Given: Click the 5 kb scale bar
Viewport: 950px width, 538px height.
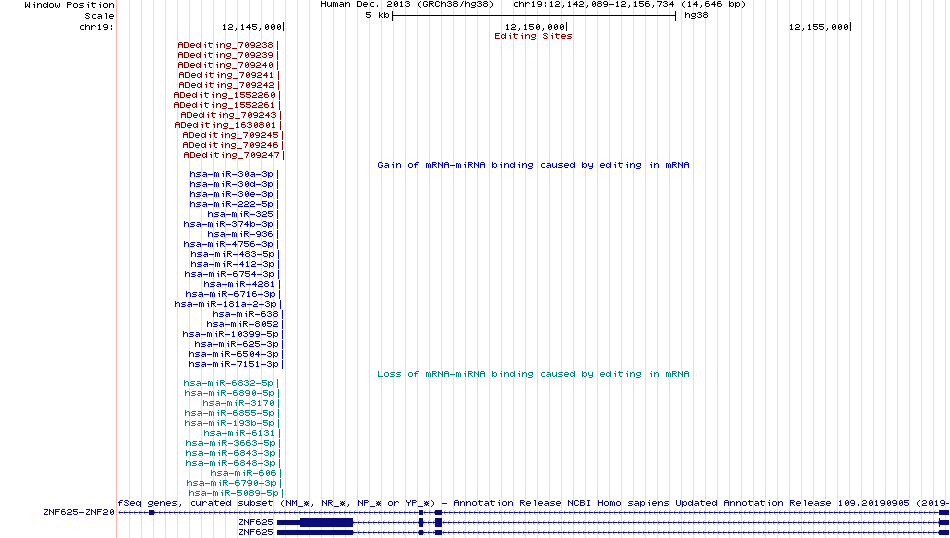Looking at the screenshot, I should (534, 15).
